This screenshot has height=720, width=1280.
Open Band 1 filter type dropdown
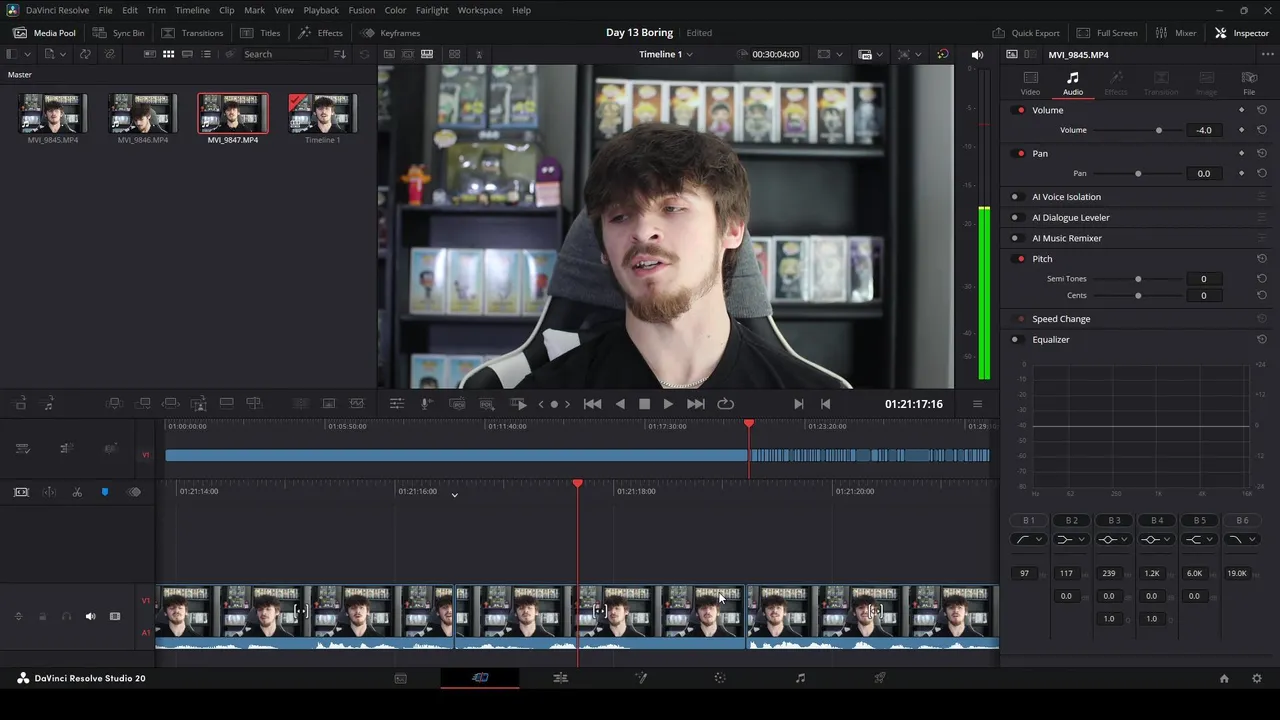click(1029, 539)
